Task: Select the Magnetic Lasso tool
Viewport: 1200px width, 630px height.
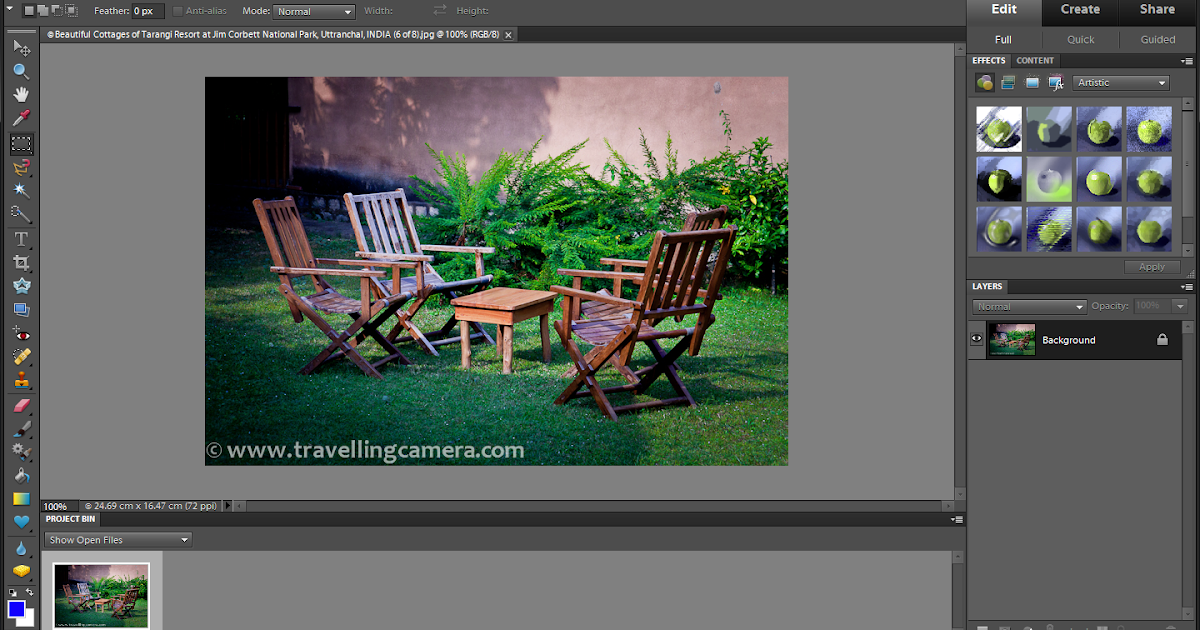Action: coord(21,167)
